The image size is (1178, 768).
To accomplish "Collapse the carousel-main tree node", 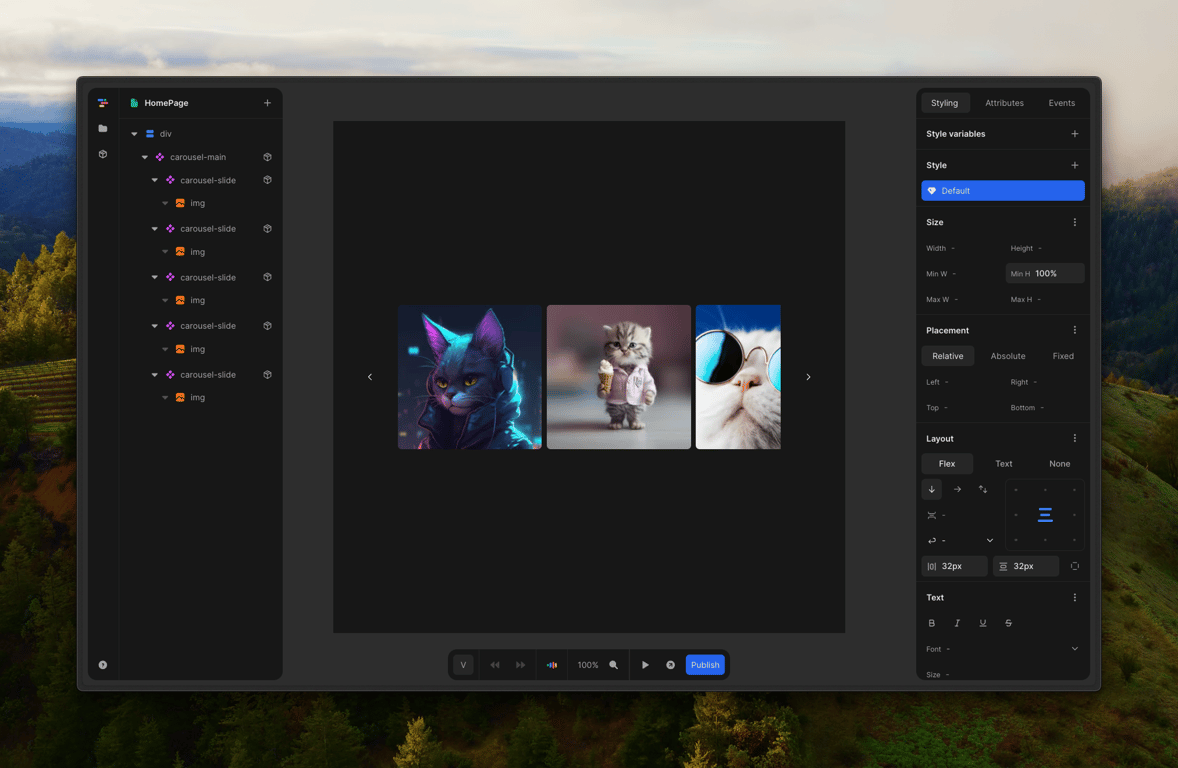I will (x=145, y=157).
